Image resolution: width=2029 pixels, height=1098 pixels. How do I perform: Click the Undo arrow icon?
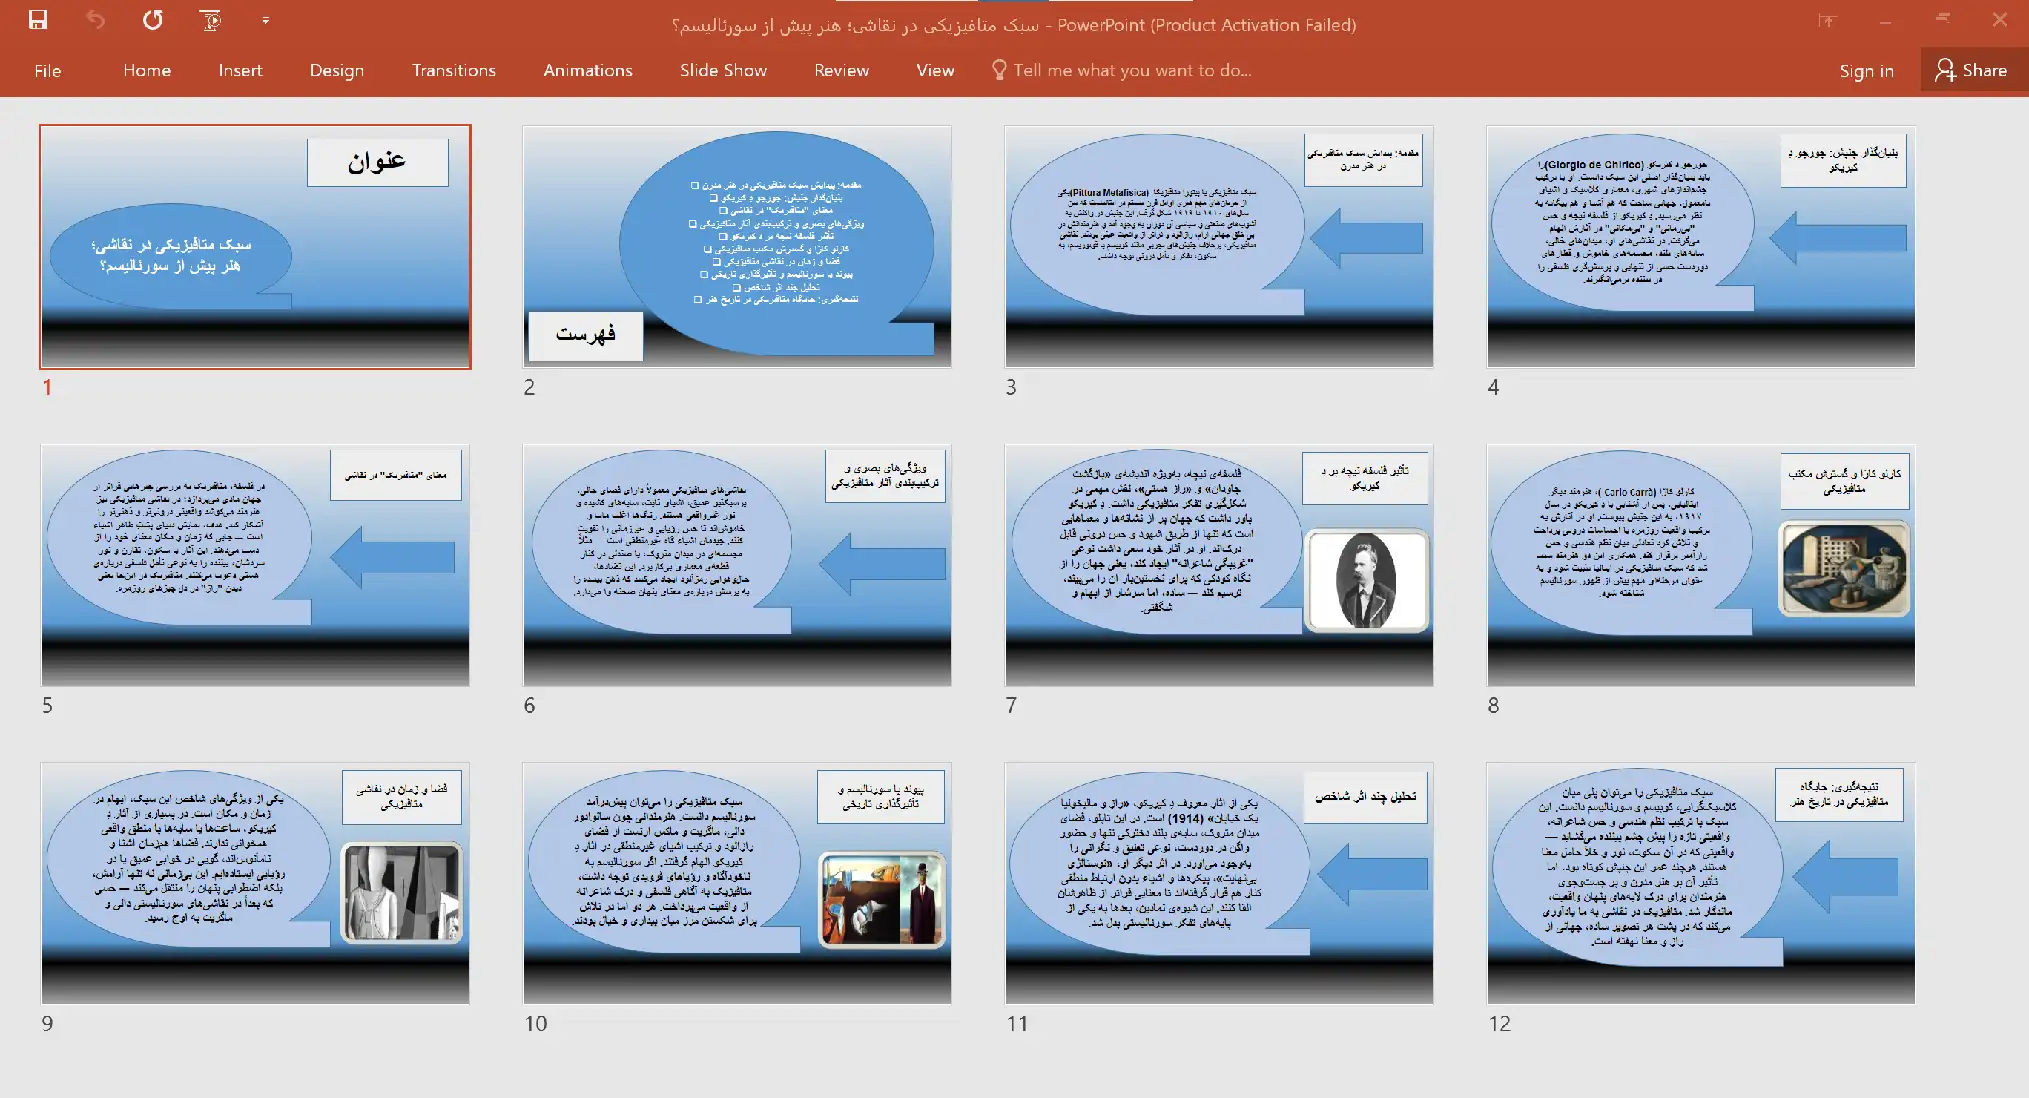tap(95, 20)
